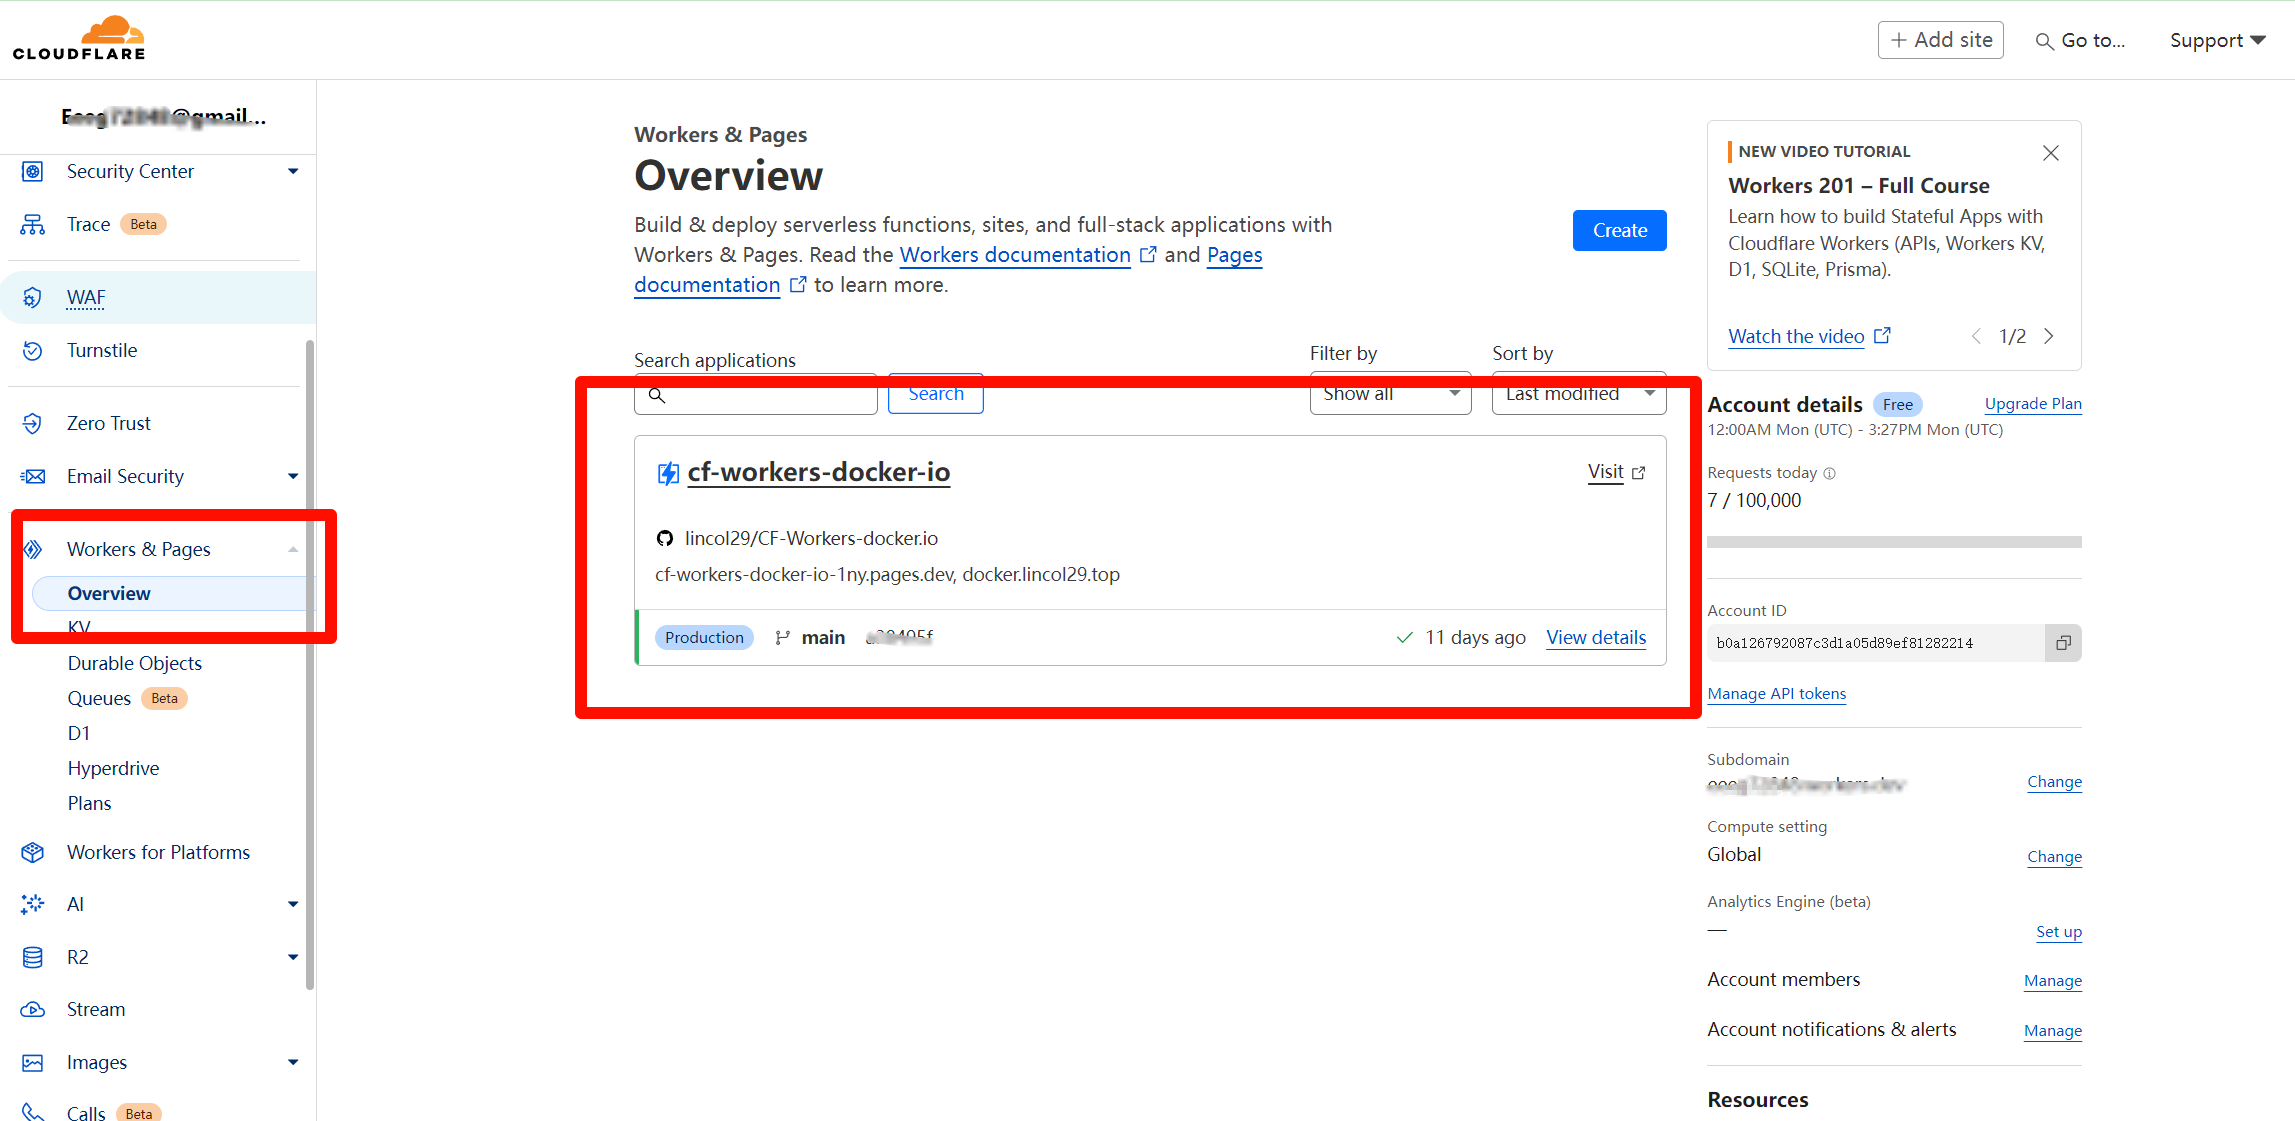Screen dimensions: 2295x1121
Task: Copy the Account ID with the copy icon
Action: 2062,643
